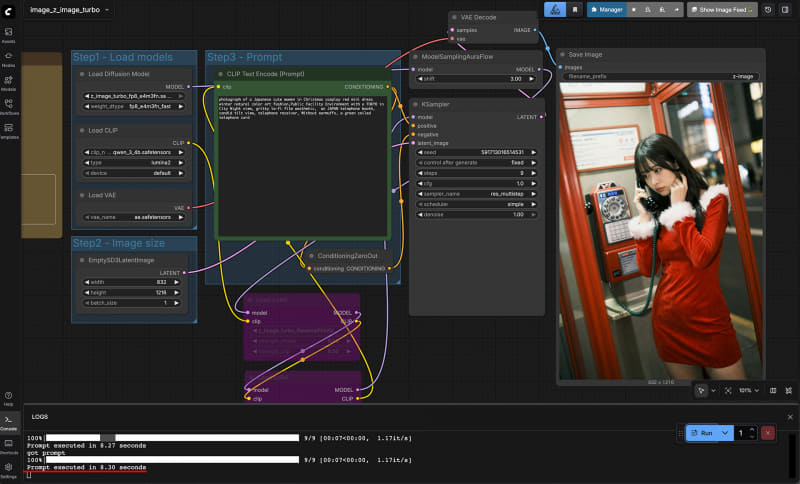
Task: Click the Run button
Action: click(x=702, y=433)
